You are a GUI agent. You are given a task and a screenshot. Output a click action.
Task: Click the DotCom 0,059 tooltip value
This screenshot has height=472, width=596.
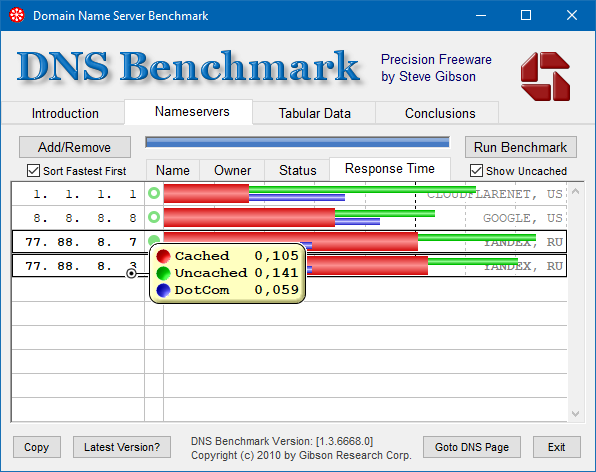(276, 290)
